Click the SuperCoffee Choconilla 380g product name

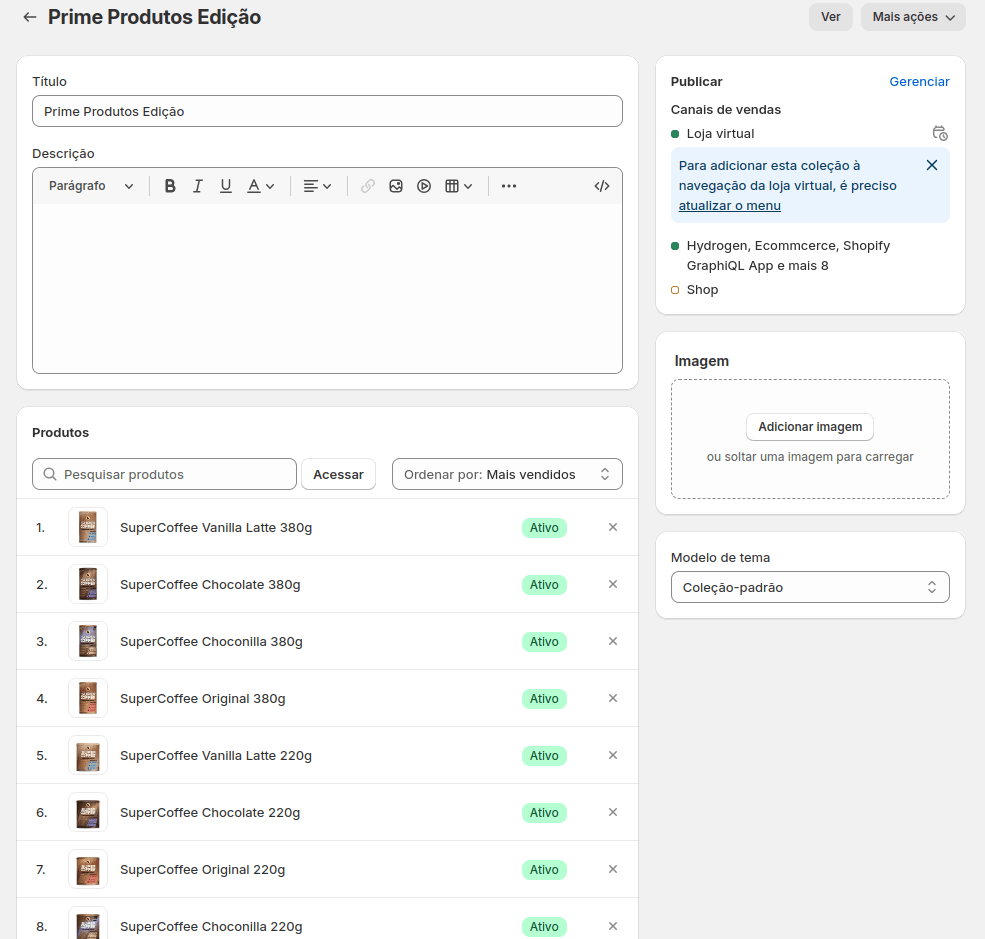click(211, 642)
